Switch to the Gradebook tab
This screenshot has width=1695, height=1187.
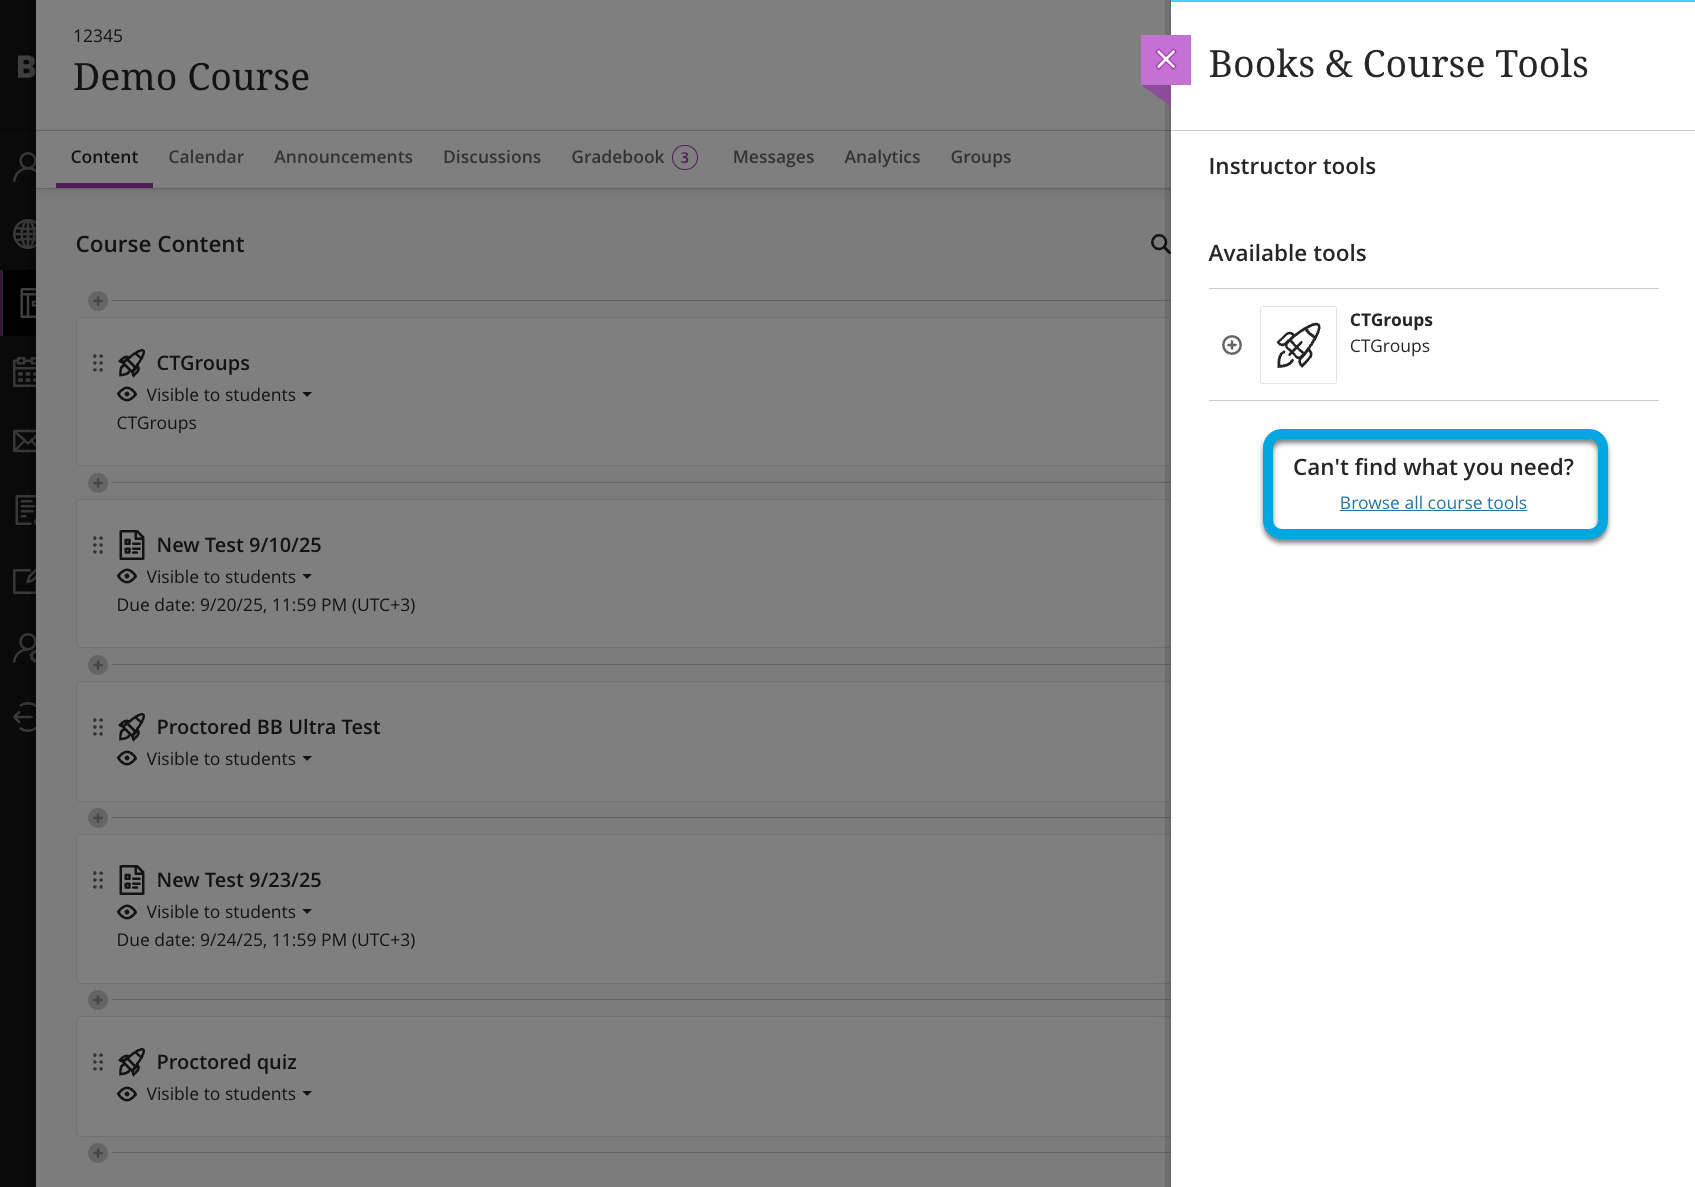(x=617, y=157)
